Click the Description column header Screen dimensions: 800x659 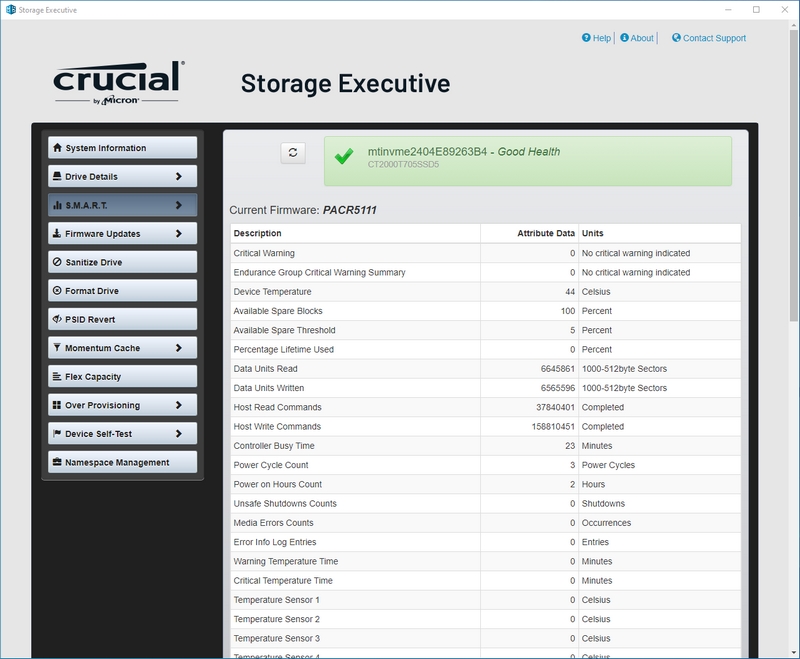click(x=257, y=233)
